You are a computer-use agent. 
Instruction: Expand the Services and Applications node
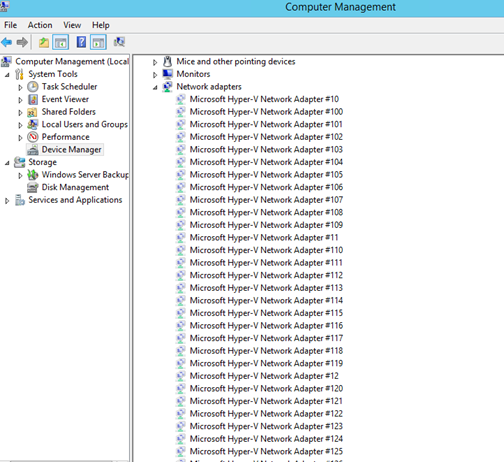pyautogui.click(x=7, y=201)
